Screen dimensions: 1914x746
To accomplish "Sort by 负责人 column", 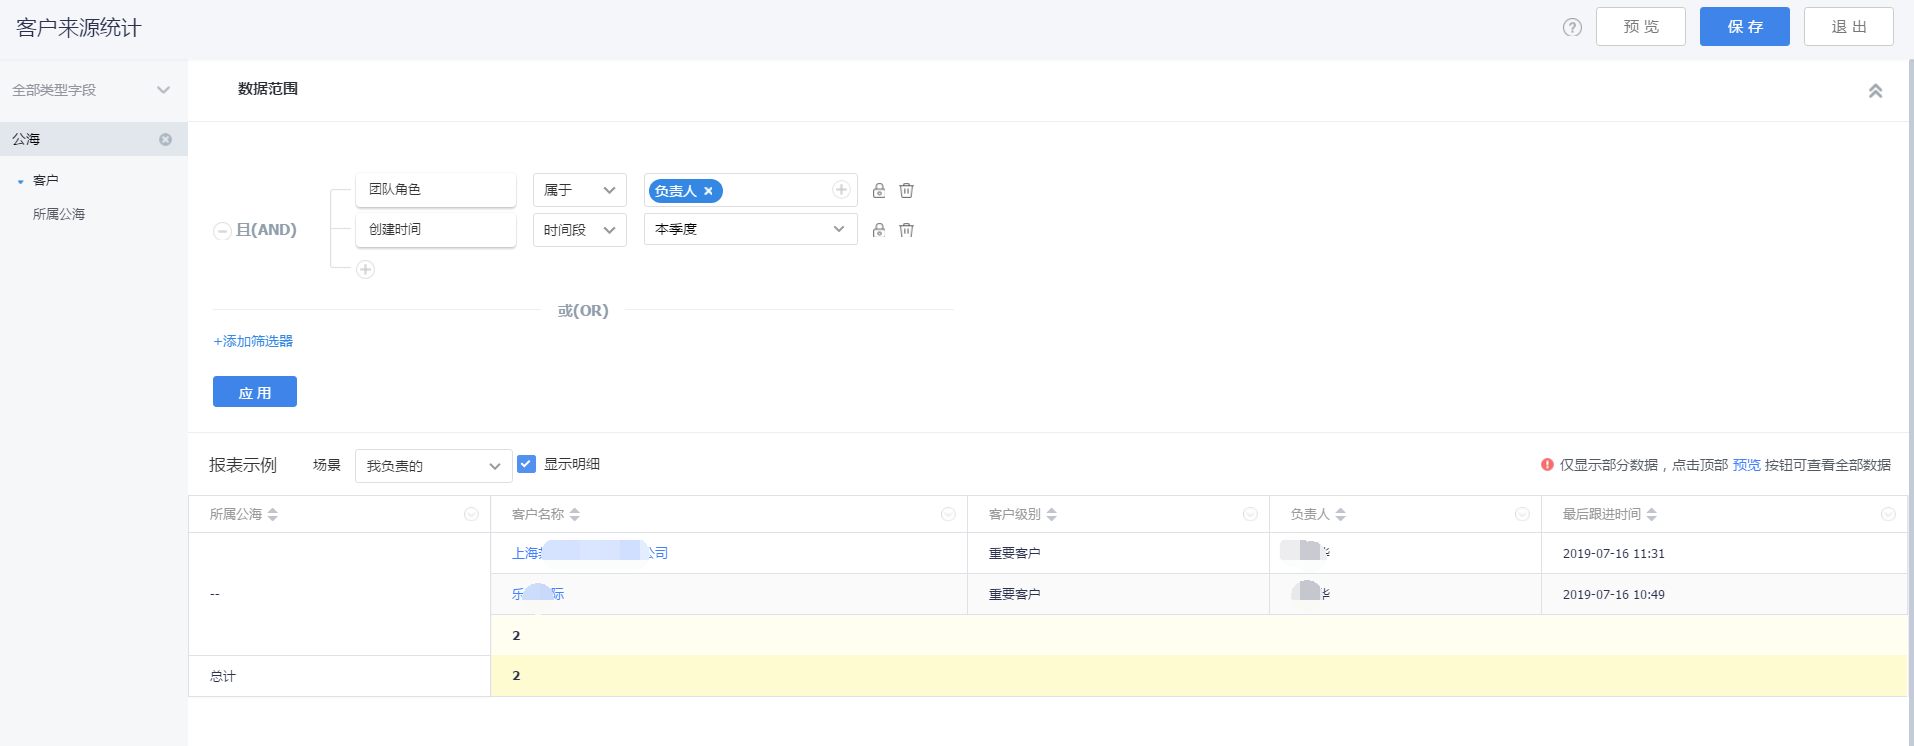I will 1341,514.
